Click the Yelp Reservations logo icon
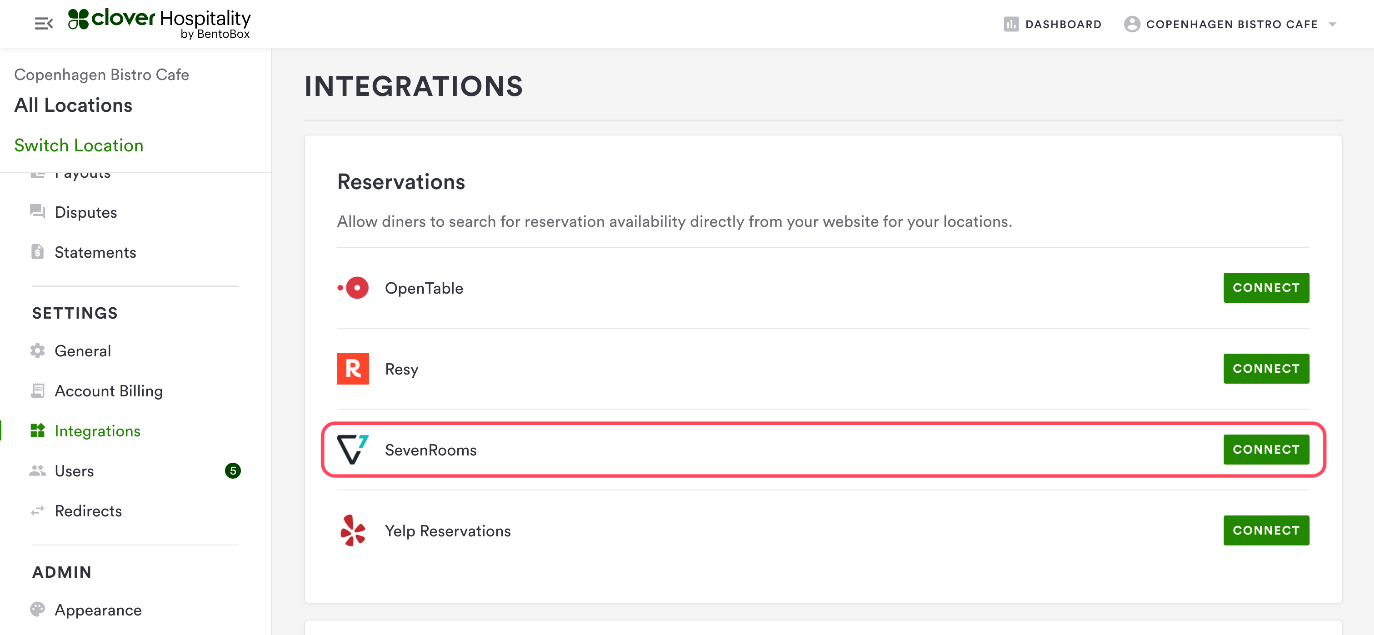This screenshot has height=635, width=1374. [x=353, y=531]
